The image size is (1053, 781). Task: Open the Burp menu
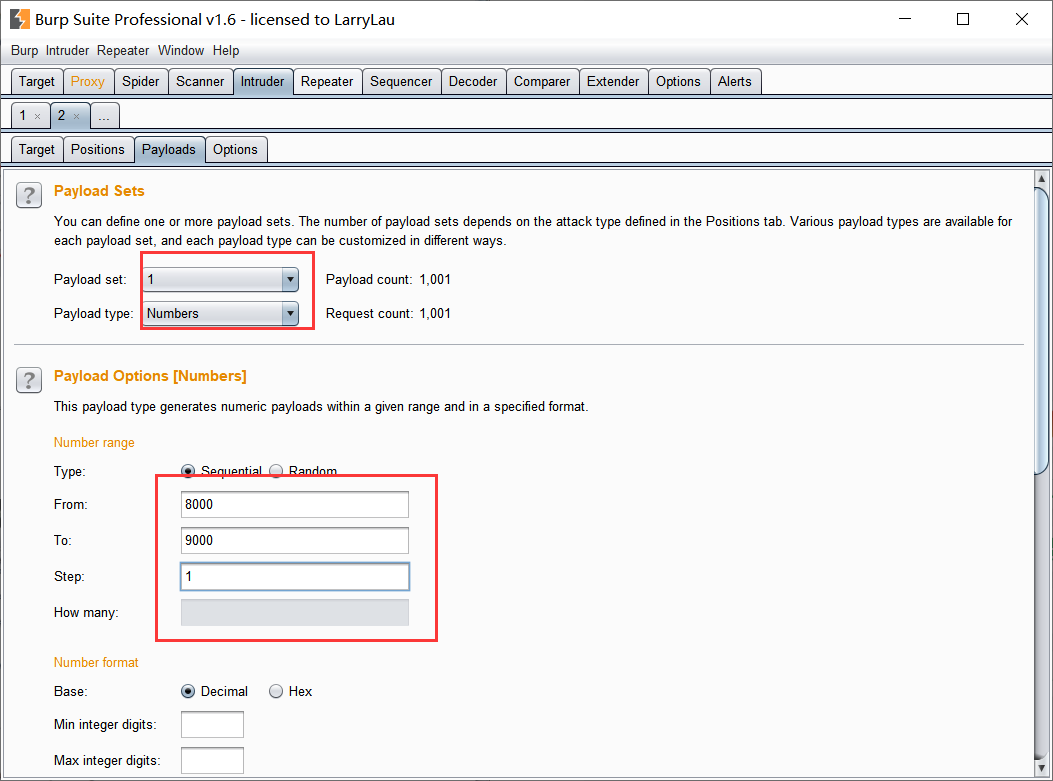click(x=24, y=50)
